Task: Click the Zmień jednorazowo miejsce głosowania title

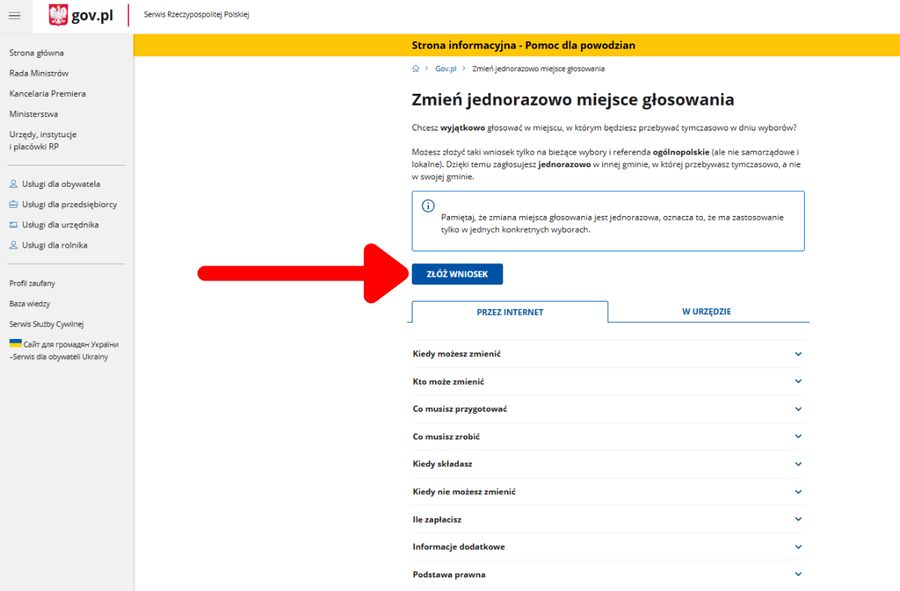Action: (x=573, y=100)
